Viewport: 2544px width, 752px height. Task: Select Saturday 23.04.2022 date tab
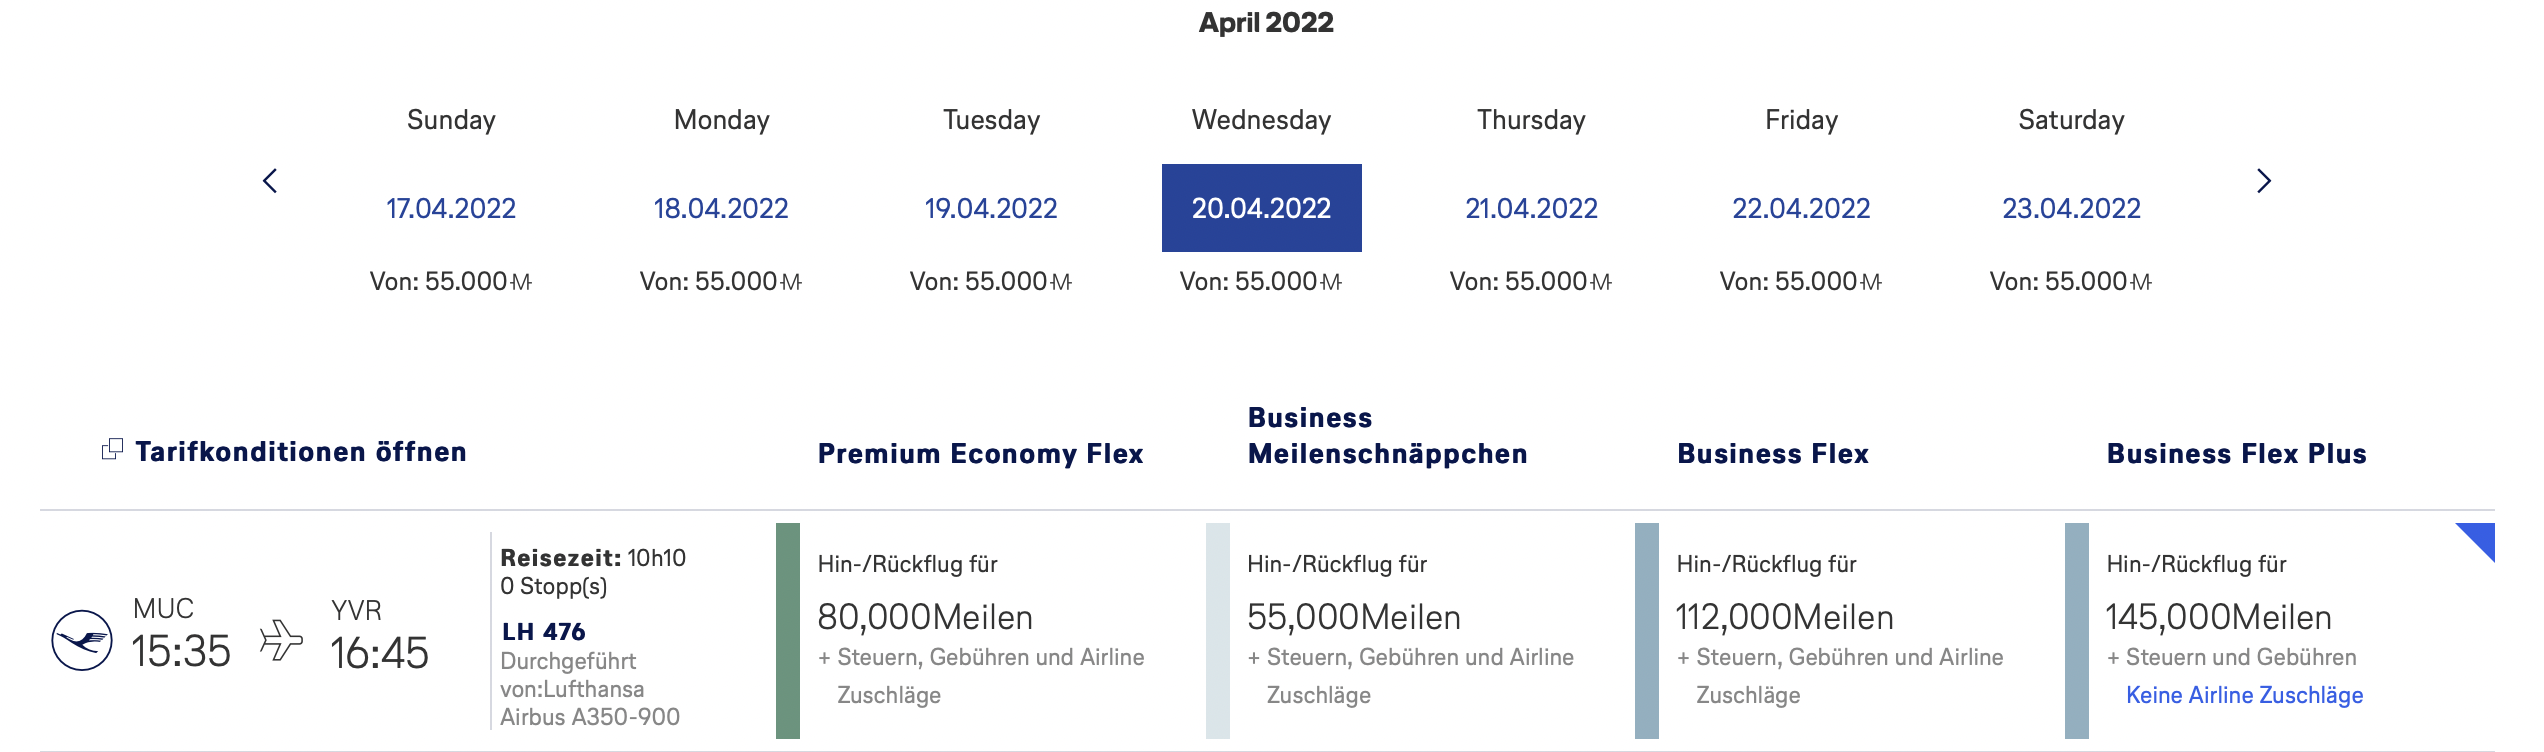2071,208
